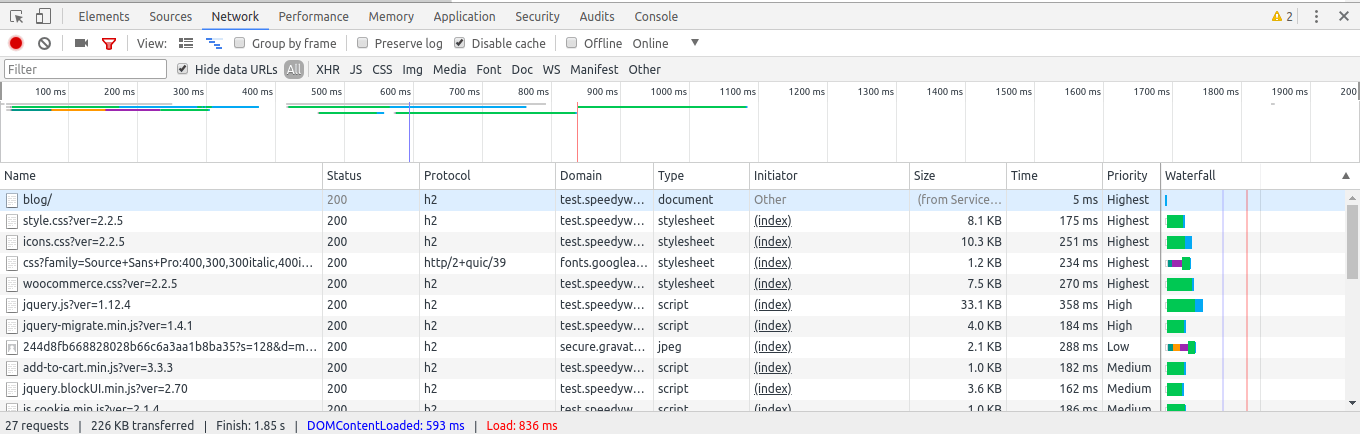This screenshot has height=434, width=1360.
Task: Open the Elements tab
Action: [x=104, y=16]
